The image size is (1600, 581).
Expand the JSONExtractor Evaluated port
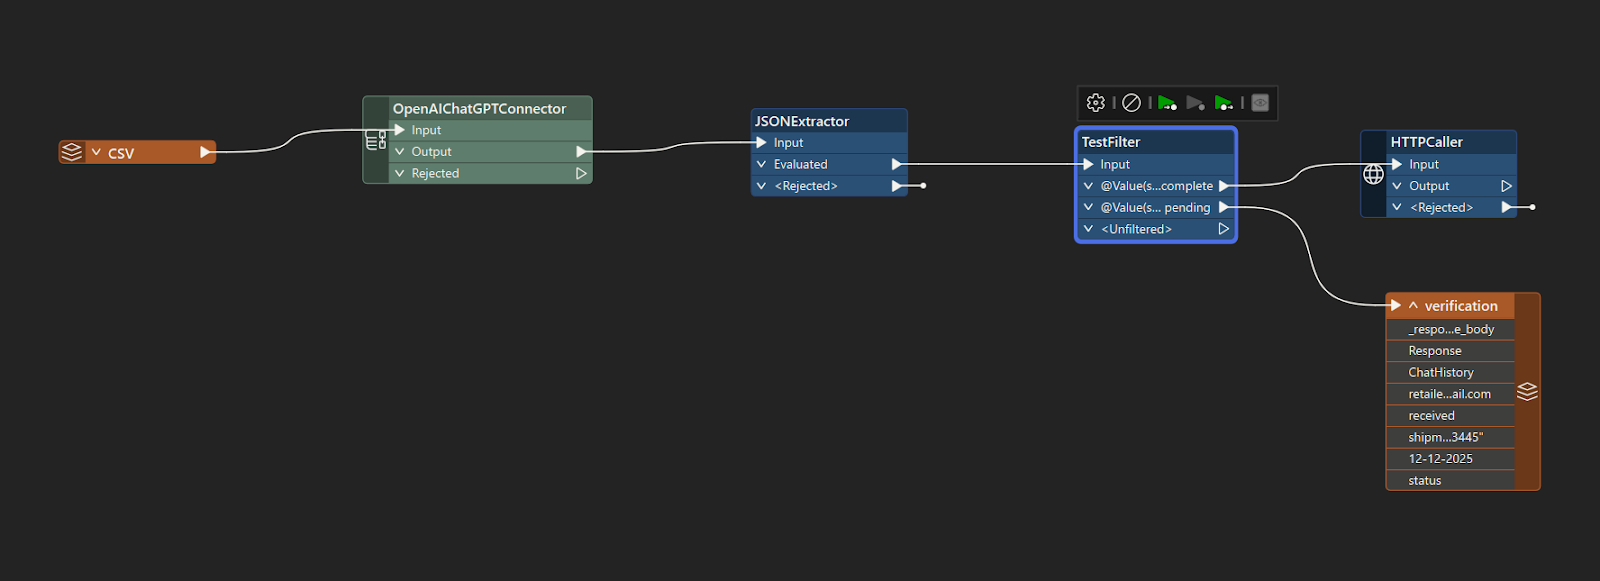[762, 164]
